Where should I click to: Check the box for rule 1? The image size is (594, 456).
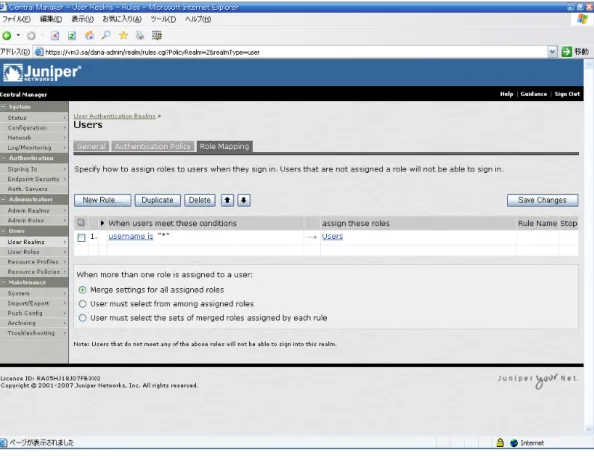[x=81, y=237]
